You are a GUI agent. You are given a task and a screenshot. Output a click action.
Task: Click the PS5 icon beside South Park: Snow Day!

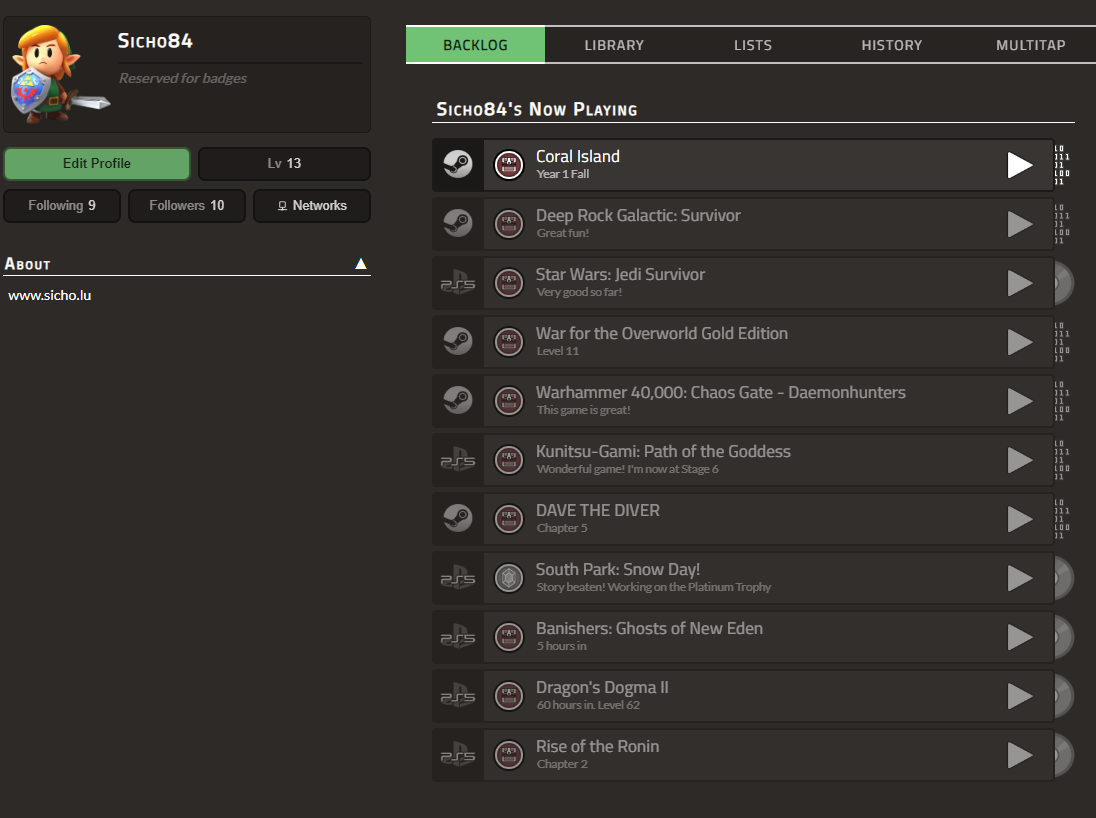click(x=458, y=578)
